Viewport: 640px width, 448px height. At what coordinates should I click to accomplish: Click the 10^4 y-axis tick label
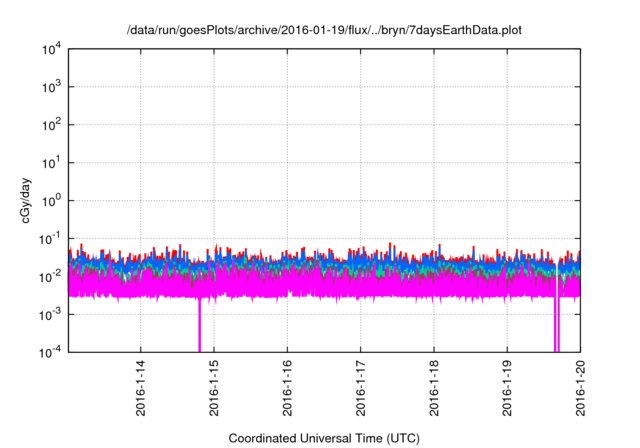(x=52, y=49)
